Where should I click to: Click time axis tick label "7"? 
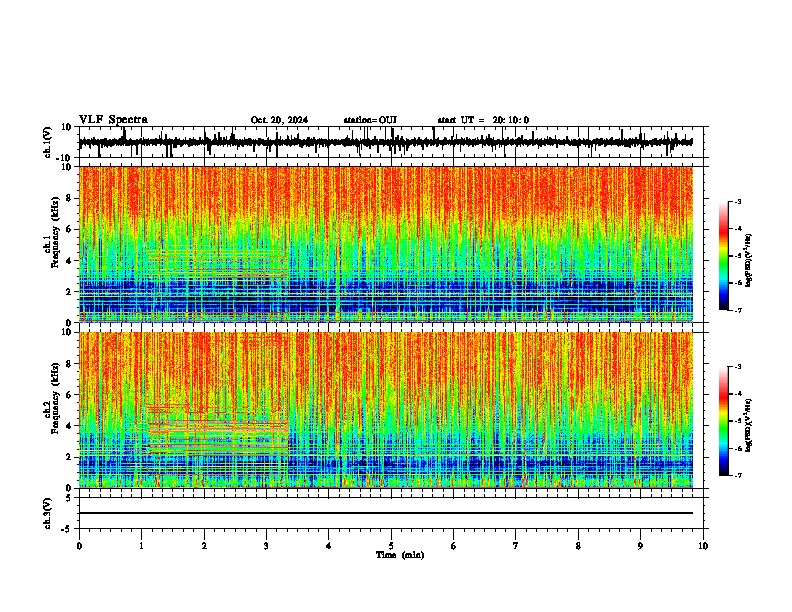coord(516,546)
